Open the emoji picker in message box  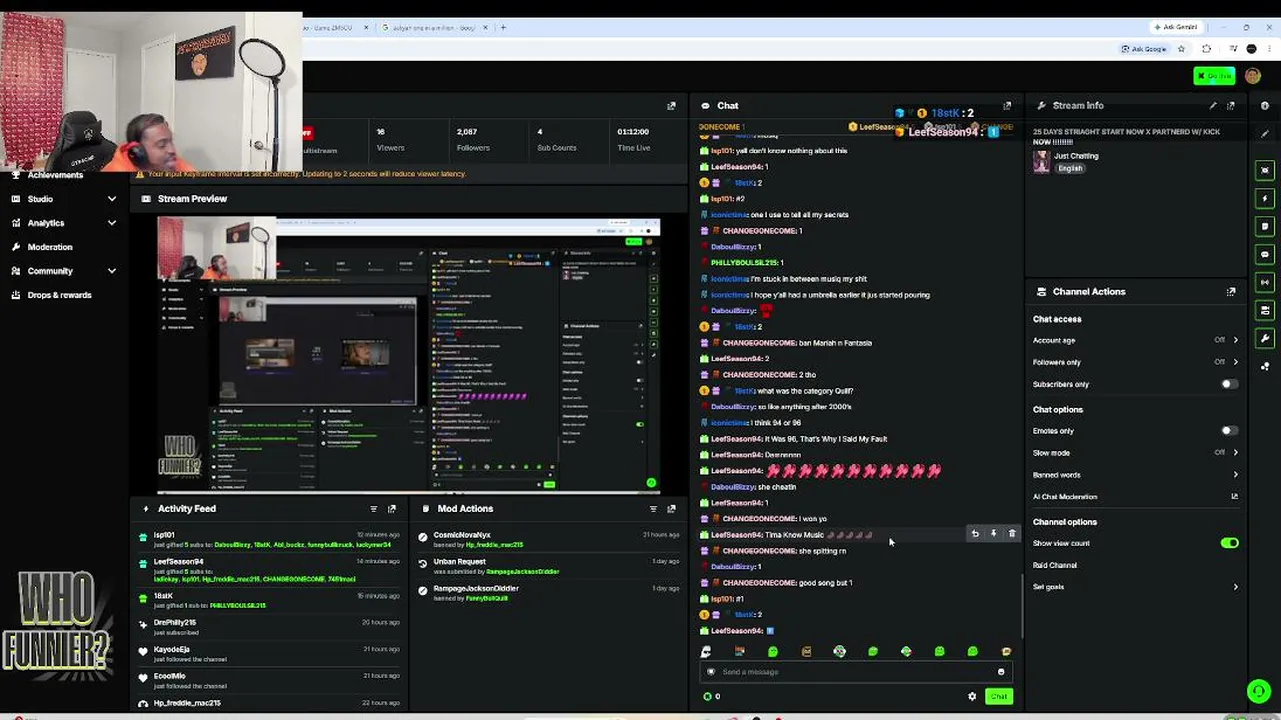coord(1001,672)
